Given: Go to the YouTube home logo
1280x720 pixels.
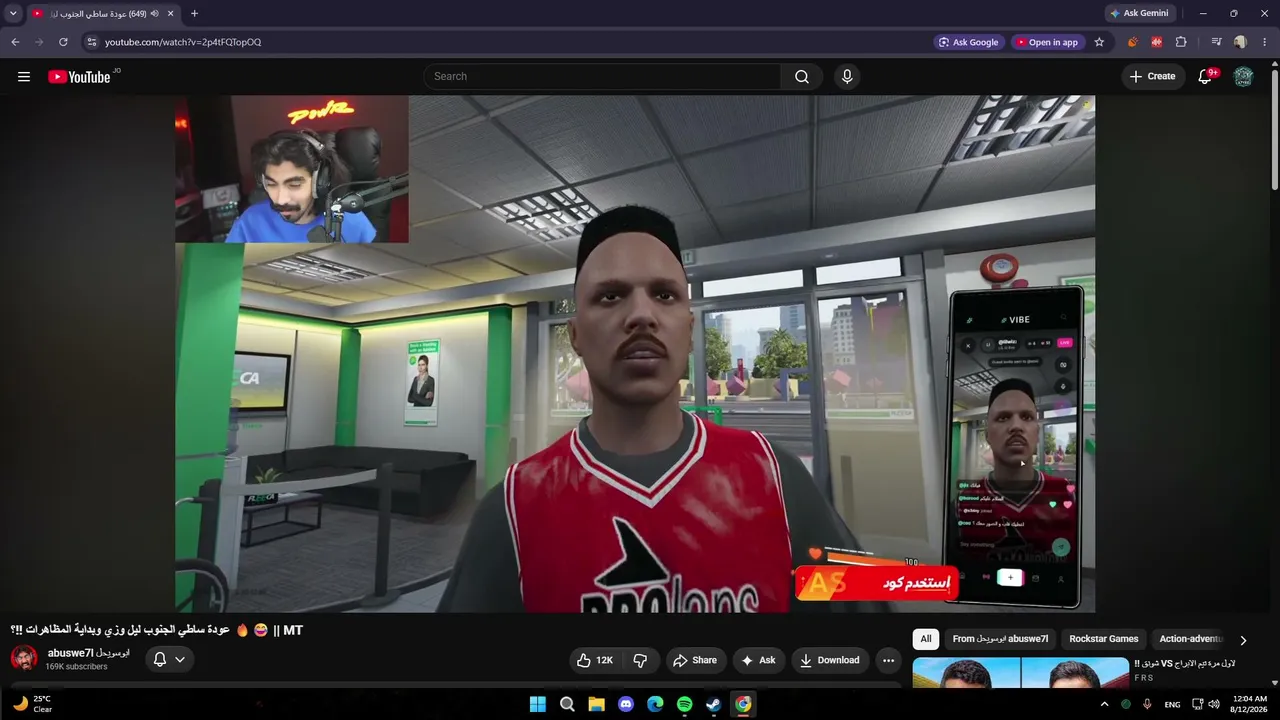Looking at the screenshot, I should (x=79, y=77).
